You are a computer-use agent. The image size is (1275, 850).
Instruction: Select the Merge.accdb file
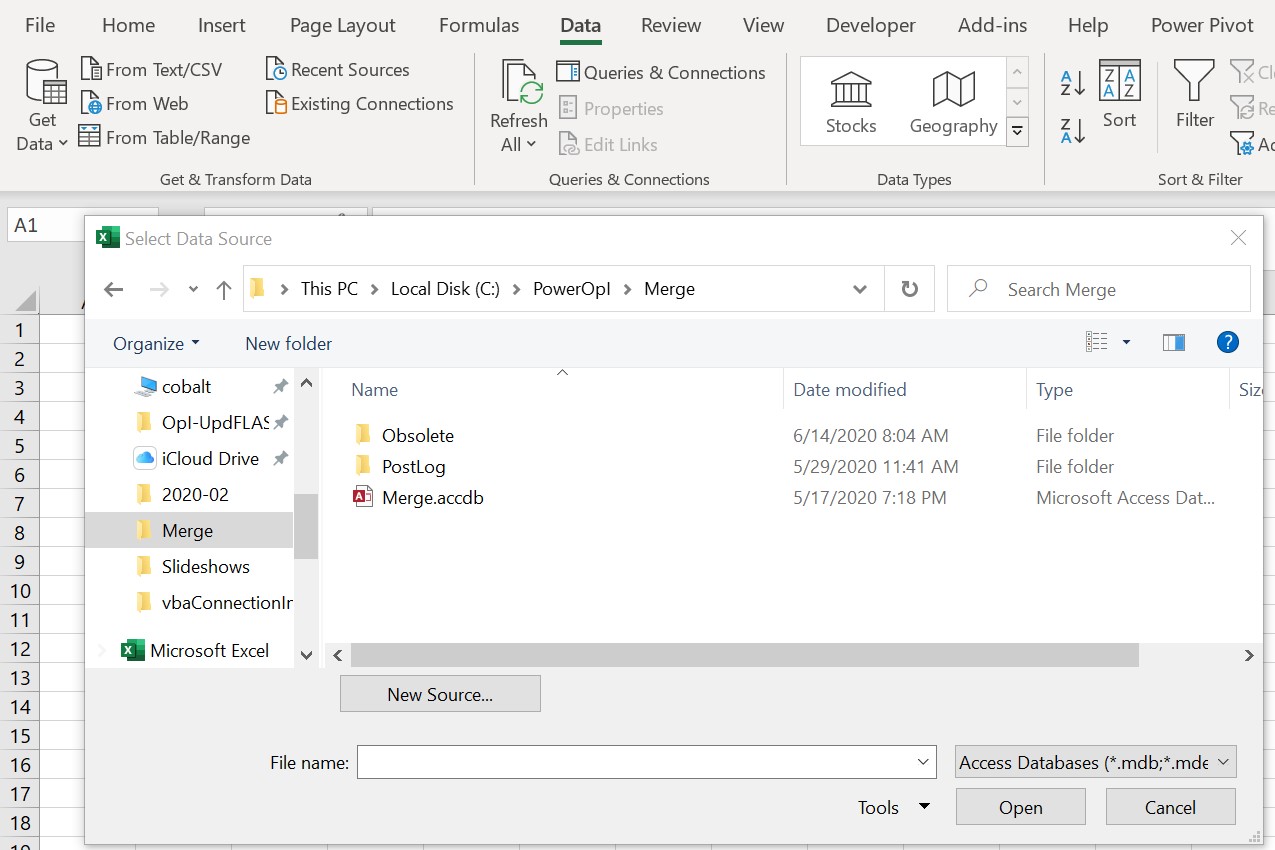432,497
